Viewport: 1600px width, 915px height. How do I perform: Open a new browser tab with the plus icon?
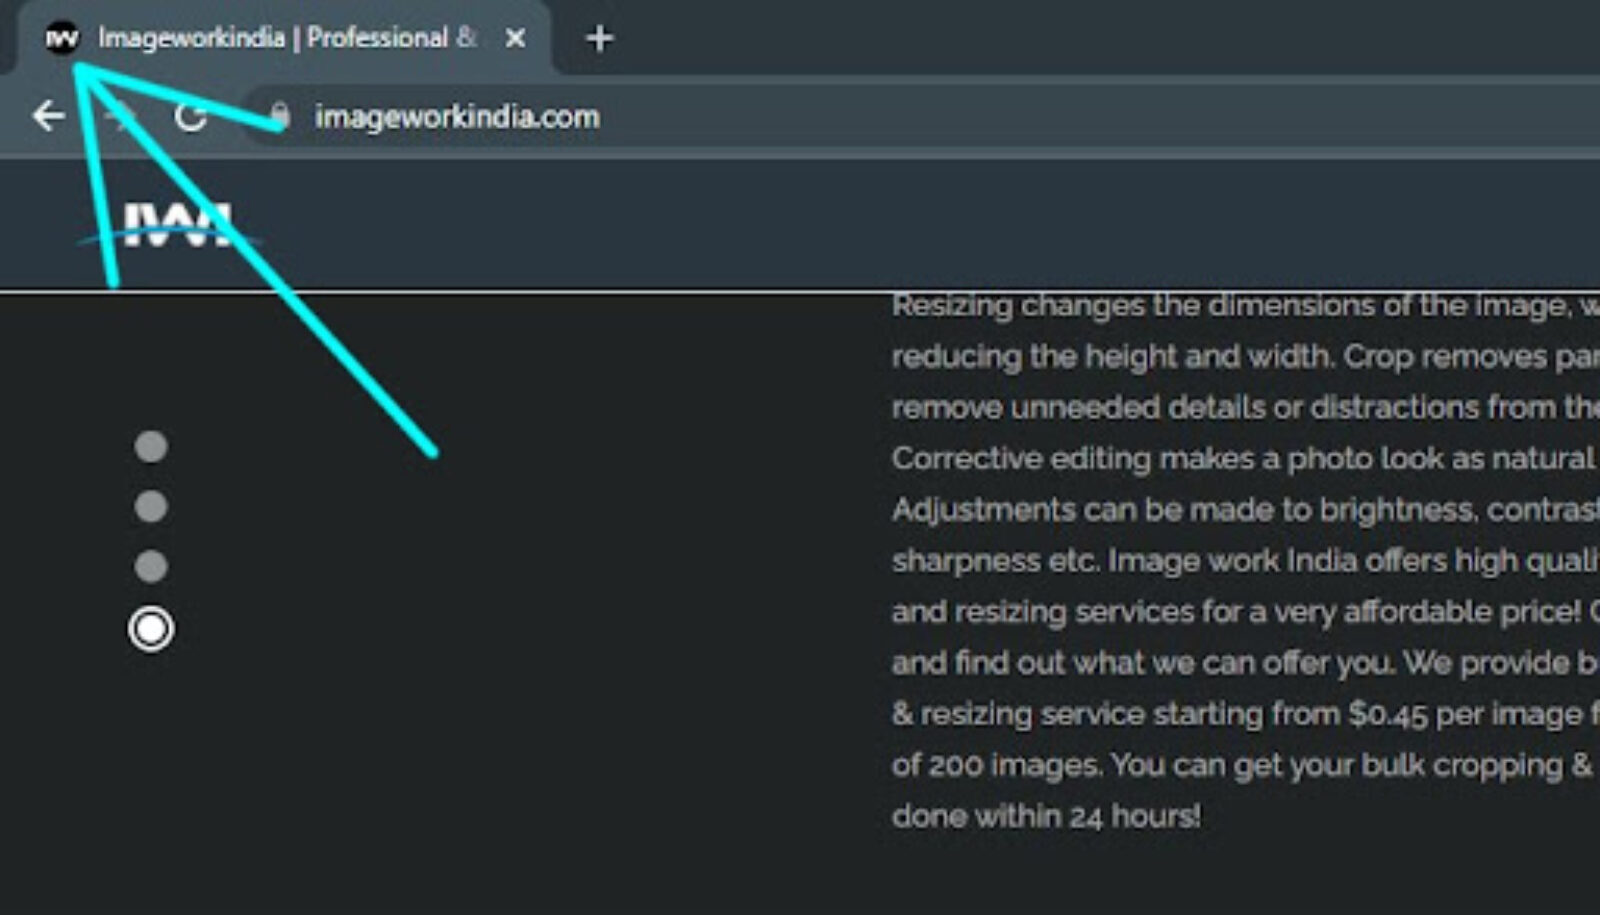click(598, 38)
